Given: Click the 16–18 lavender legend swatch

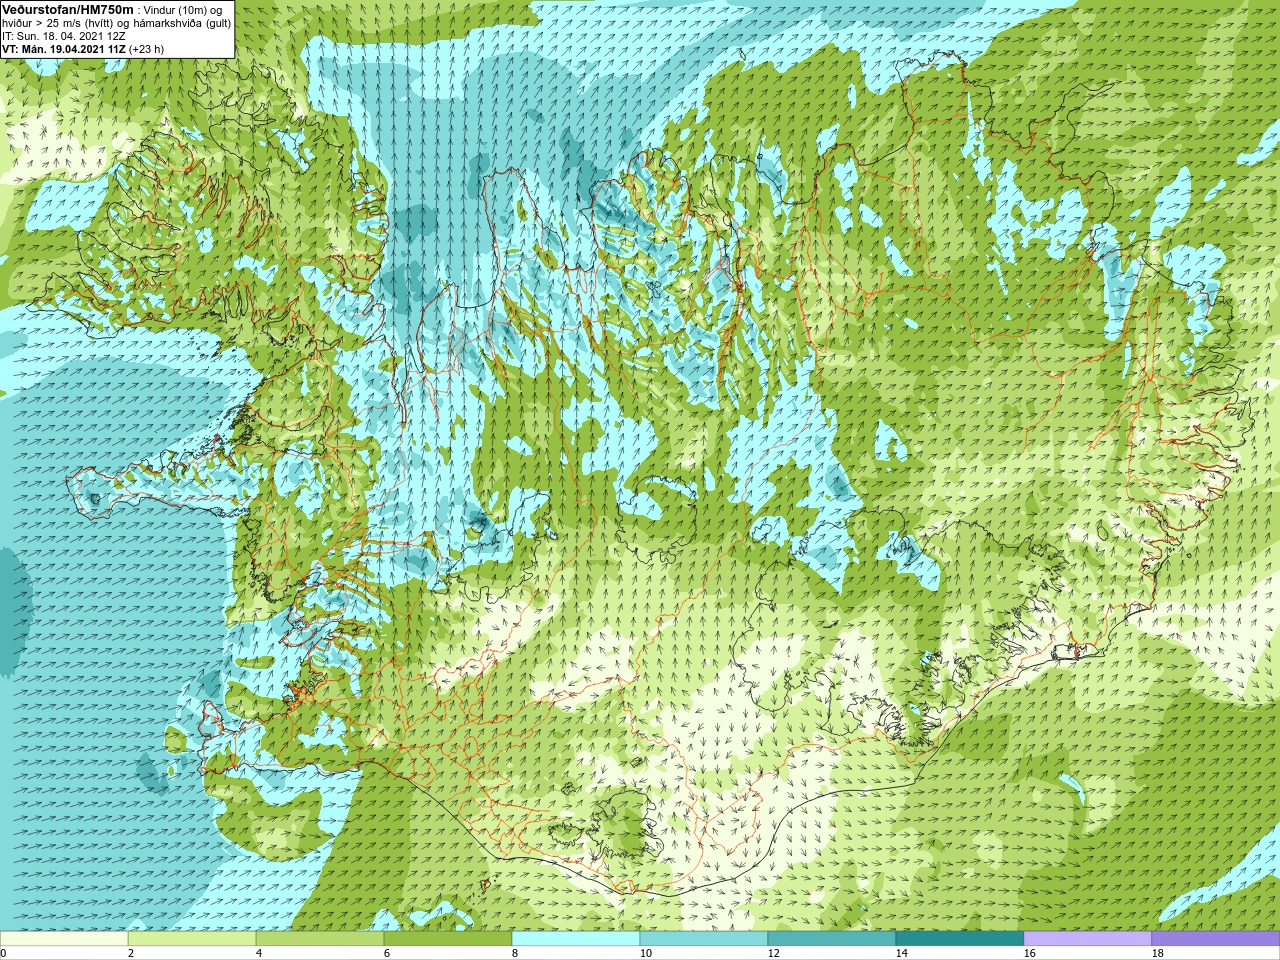Looking at the screenshot, I should click(1088, 939).
